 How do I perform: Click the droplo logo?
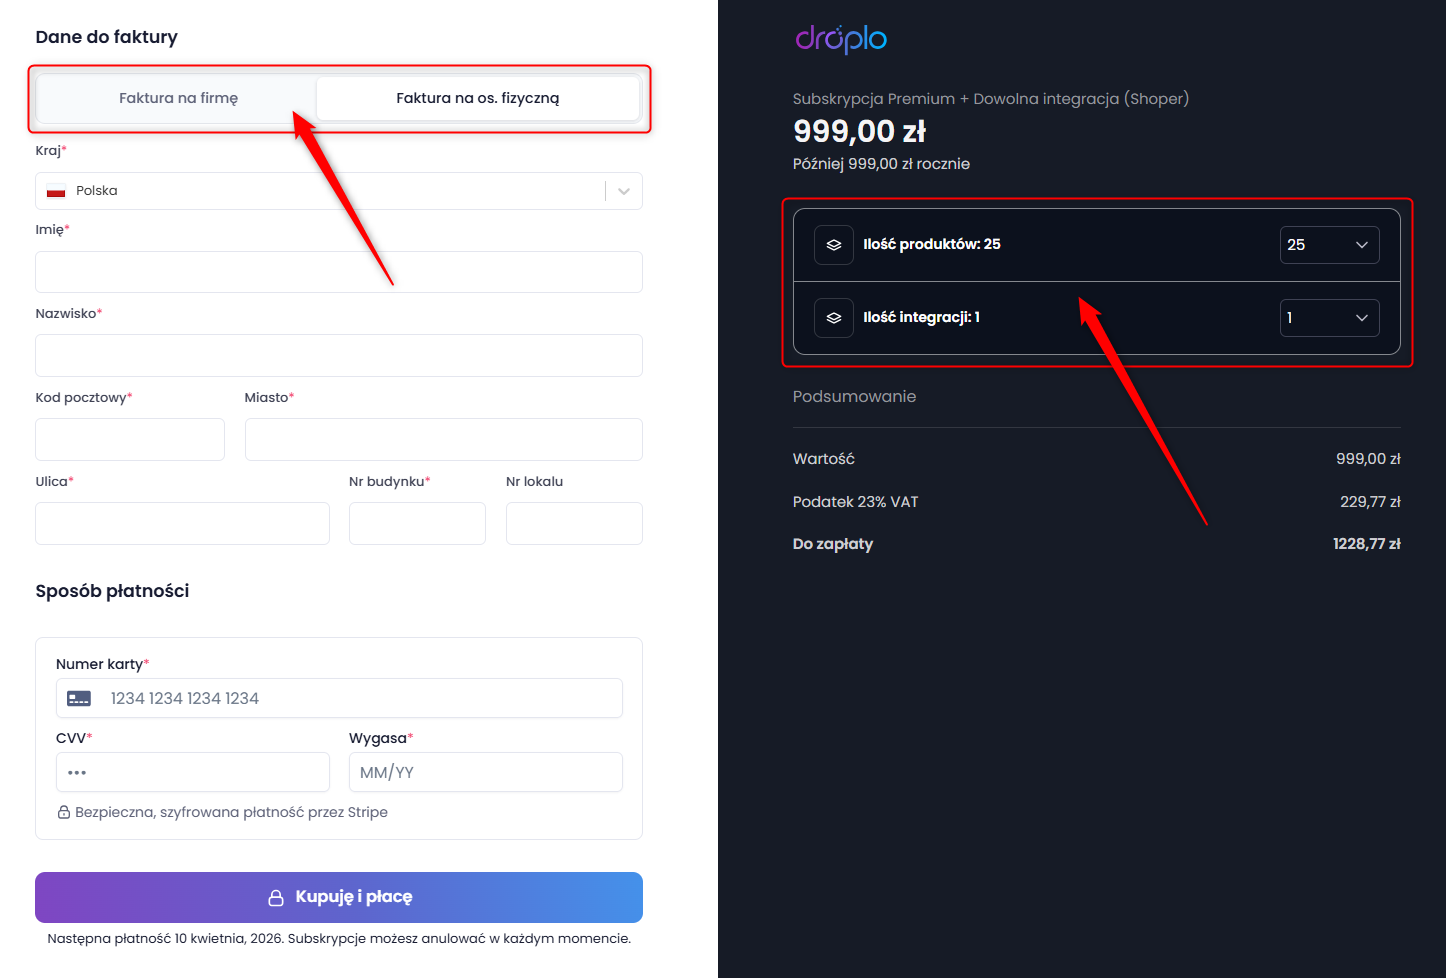[841, 38]
